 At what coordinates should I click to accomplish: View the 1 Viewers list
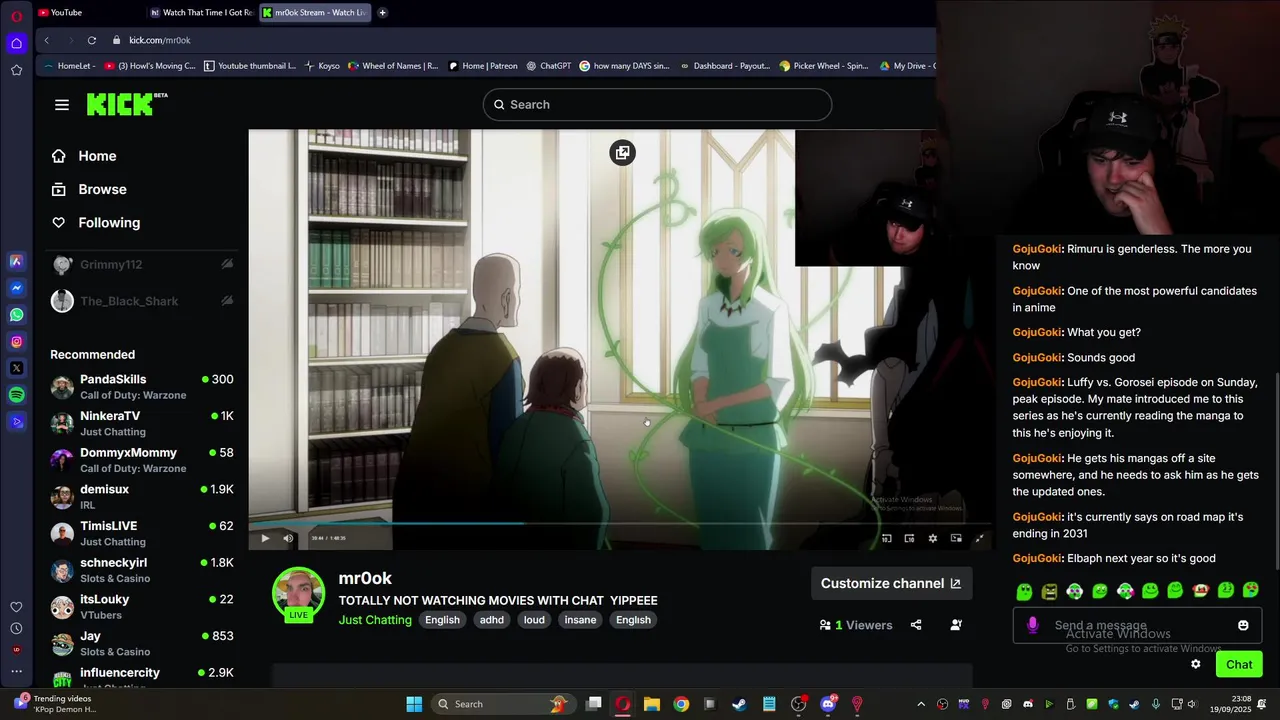coord(855,625)
